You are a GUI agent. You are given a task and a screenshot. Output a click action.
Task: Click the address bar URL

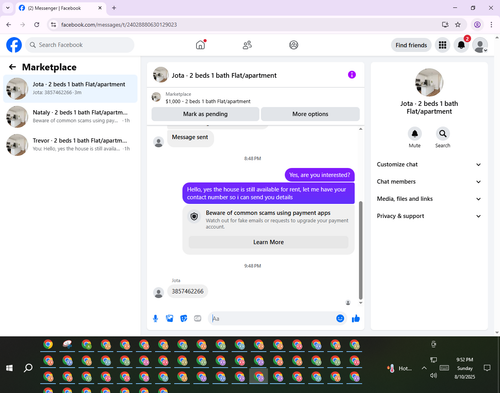(x=119, y=25)
